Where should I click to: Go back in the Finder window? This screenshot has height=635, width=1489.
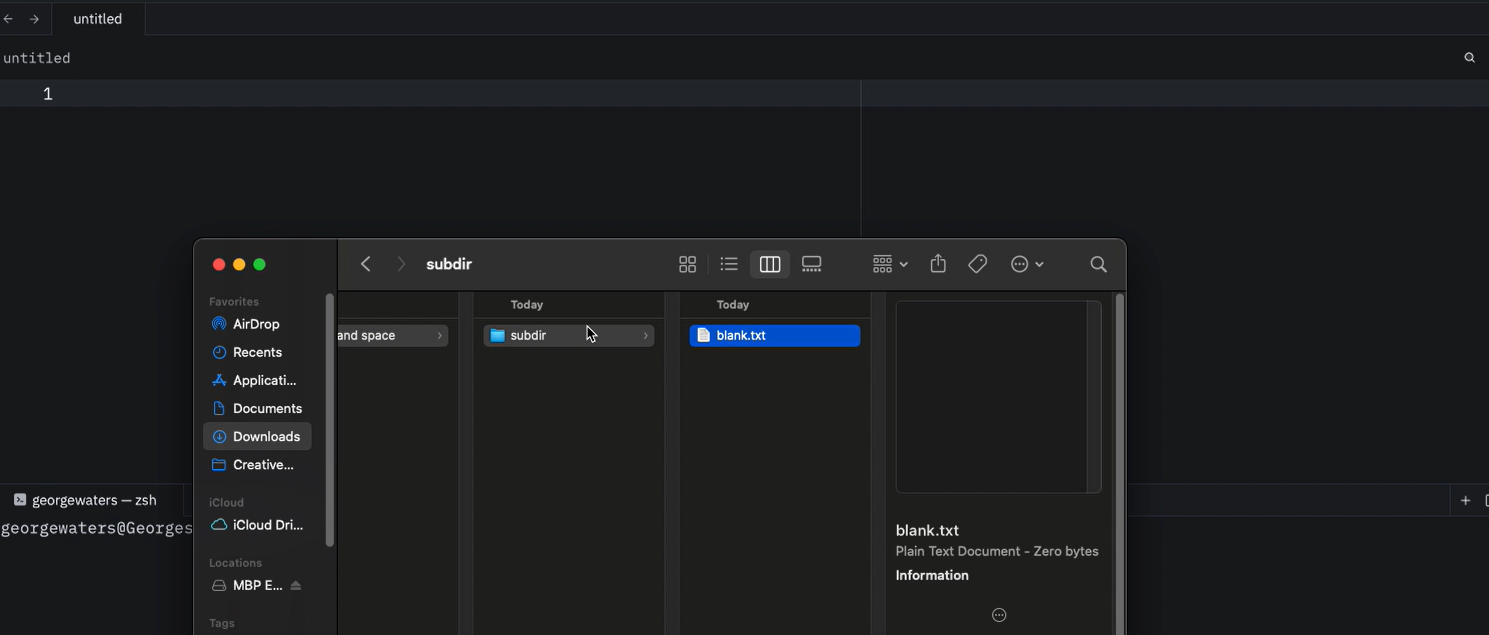click(x=366, y=264)
